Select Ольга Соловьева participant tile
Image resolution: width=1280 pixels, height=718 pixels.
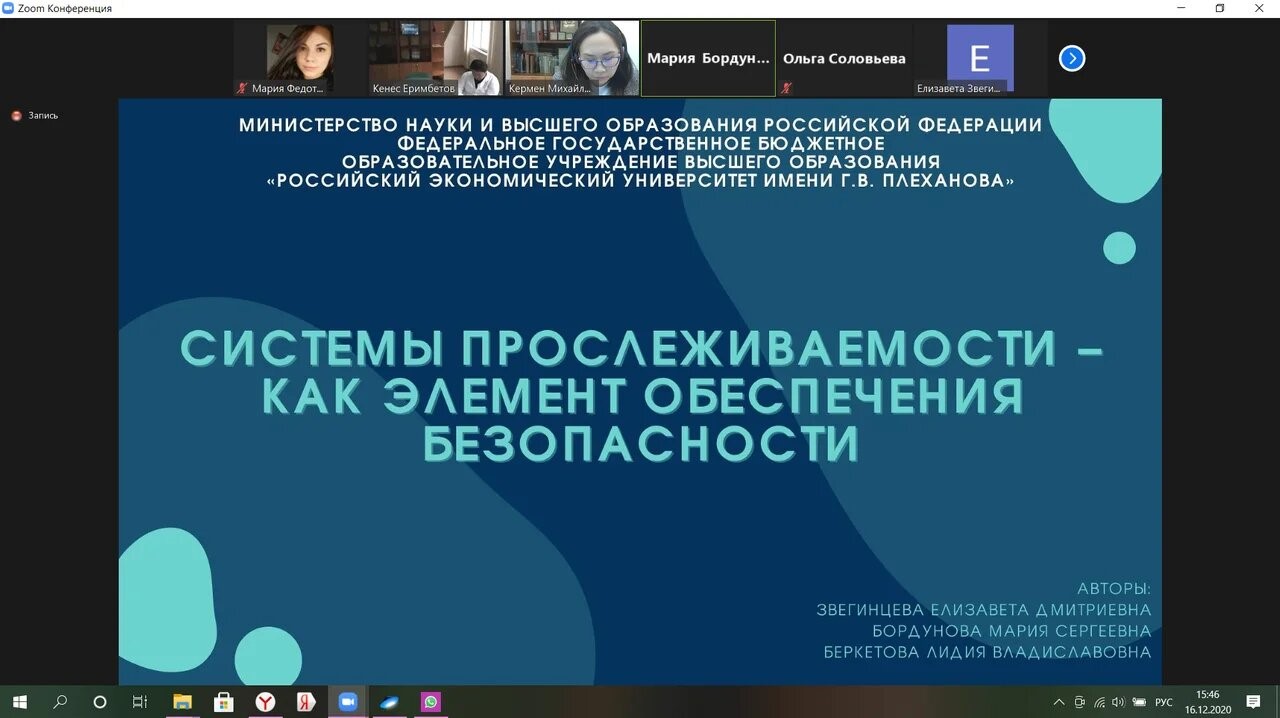[x=843, y=58]
